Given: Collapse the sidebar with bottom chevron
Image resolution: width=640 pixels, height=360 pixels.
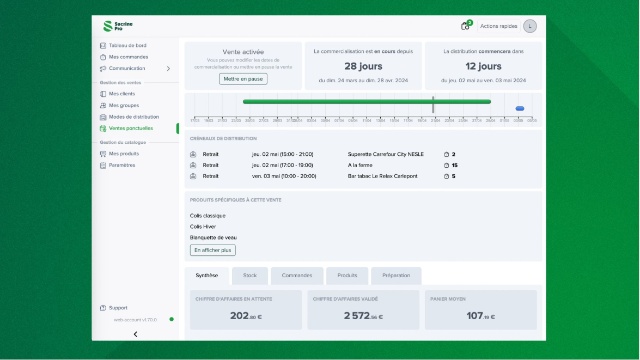Looking at the screenshot, I should tap(136, 334).
